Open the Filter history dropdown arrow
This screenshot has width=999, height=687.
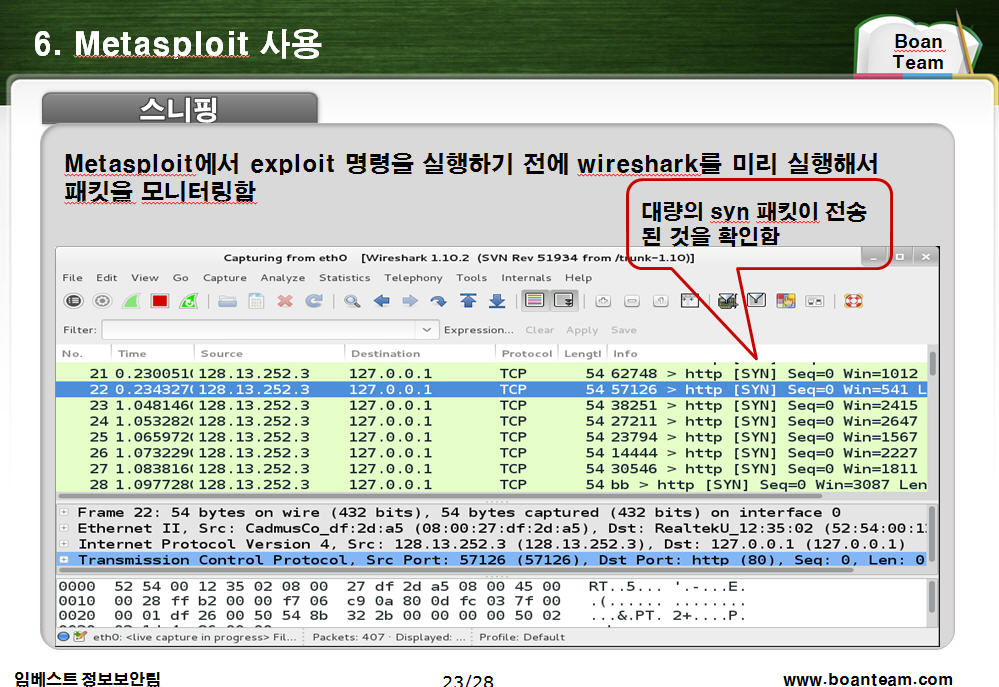426,329
